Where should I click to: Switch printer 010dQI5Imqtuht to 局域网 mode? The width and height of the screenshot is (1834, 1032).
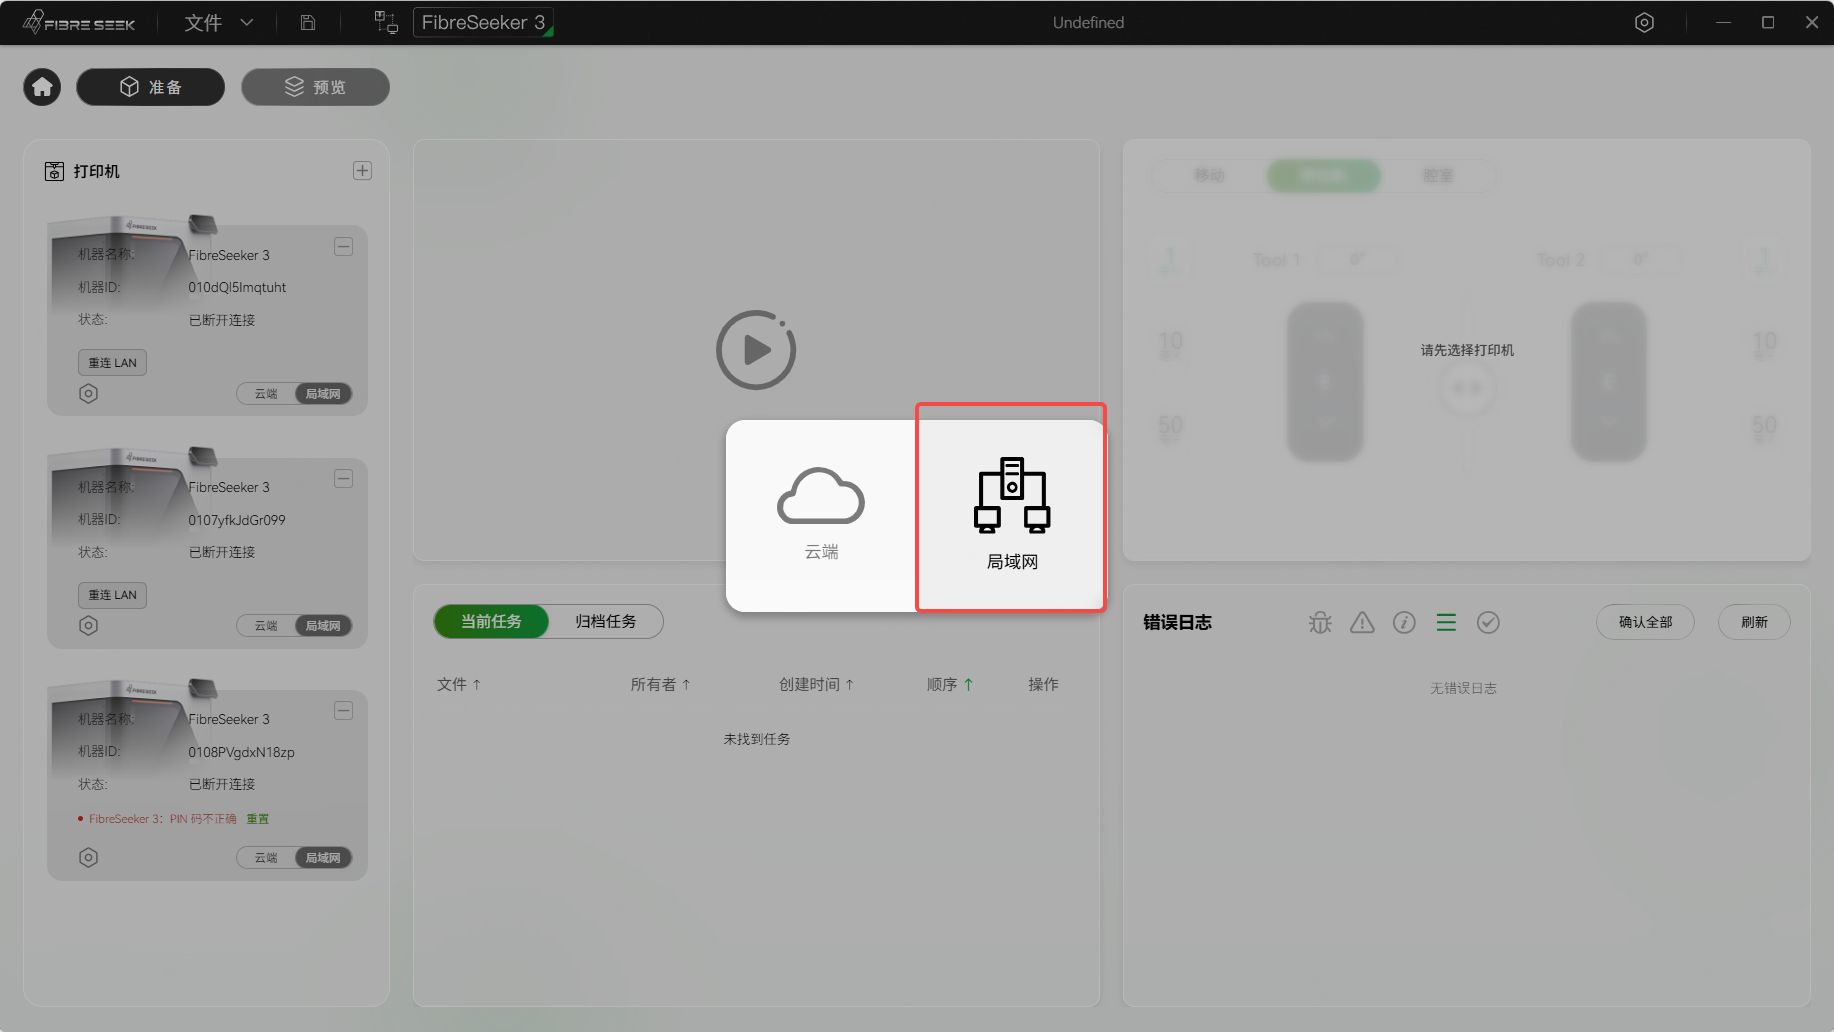point(323,394)
